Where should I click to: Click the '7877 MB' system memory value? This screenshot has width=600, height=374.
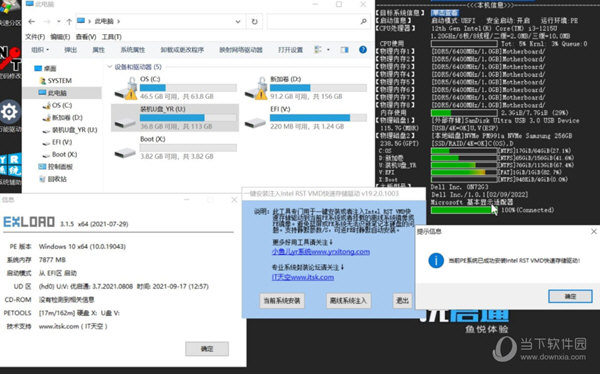pos(52,260)
